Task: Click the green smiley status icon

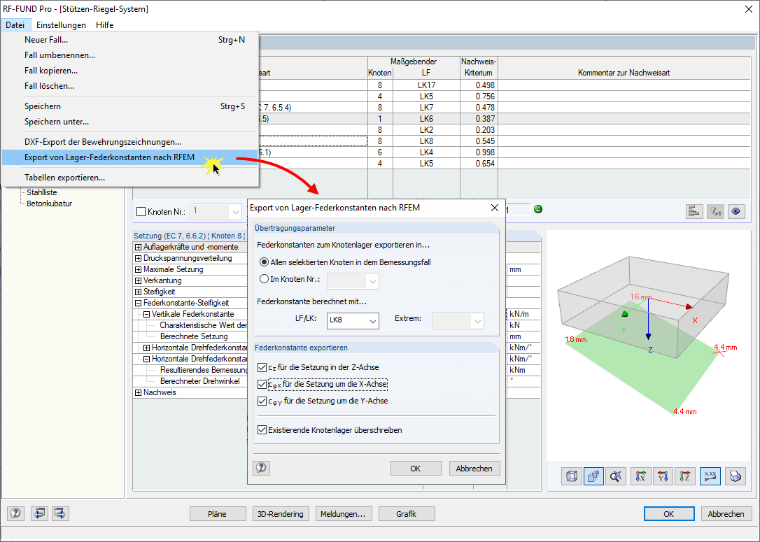Action: coord(538,209)
